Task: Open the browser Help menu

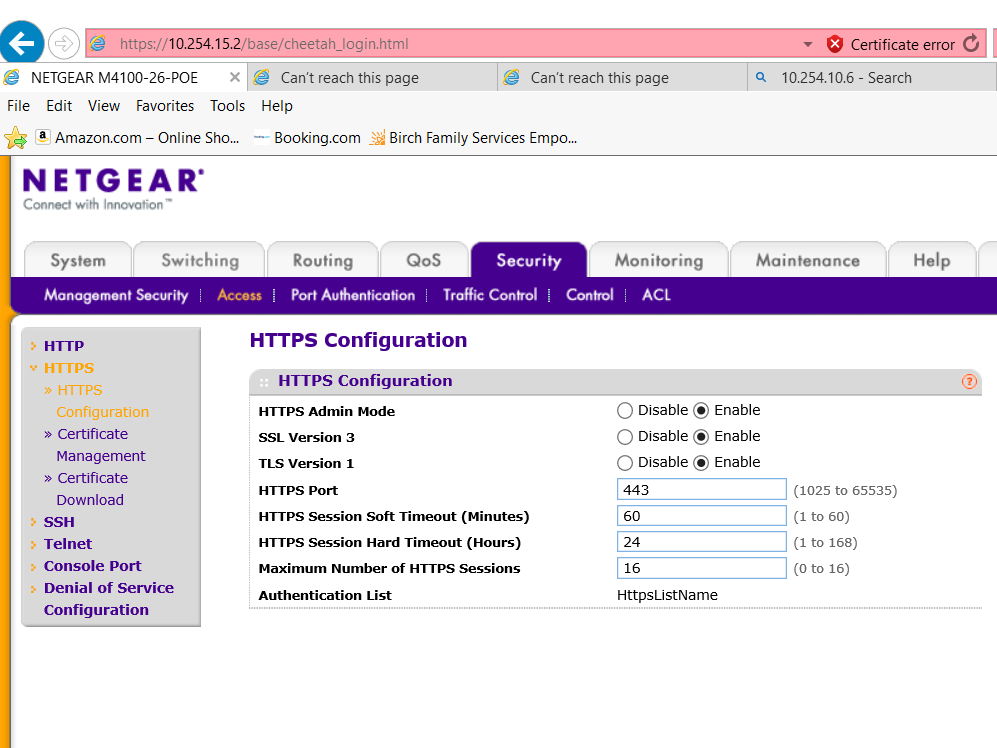Action: (277, 106)
